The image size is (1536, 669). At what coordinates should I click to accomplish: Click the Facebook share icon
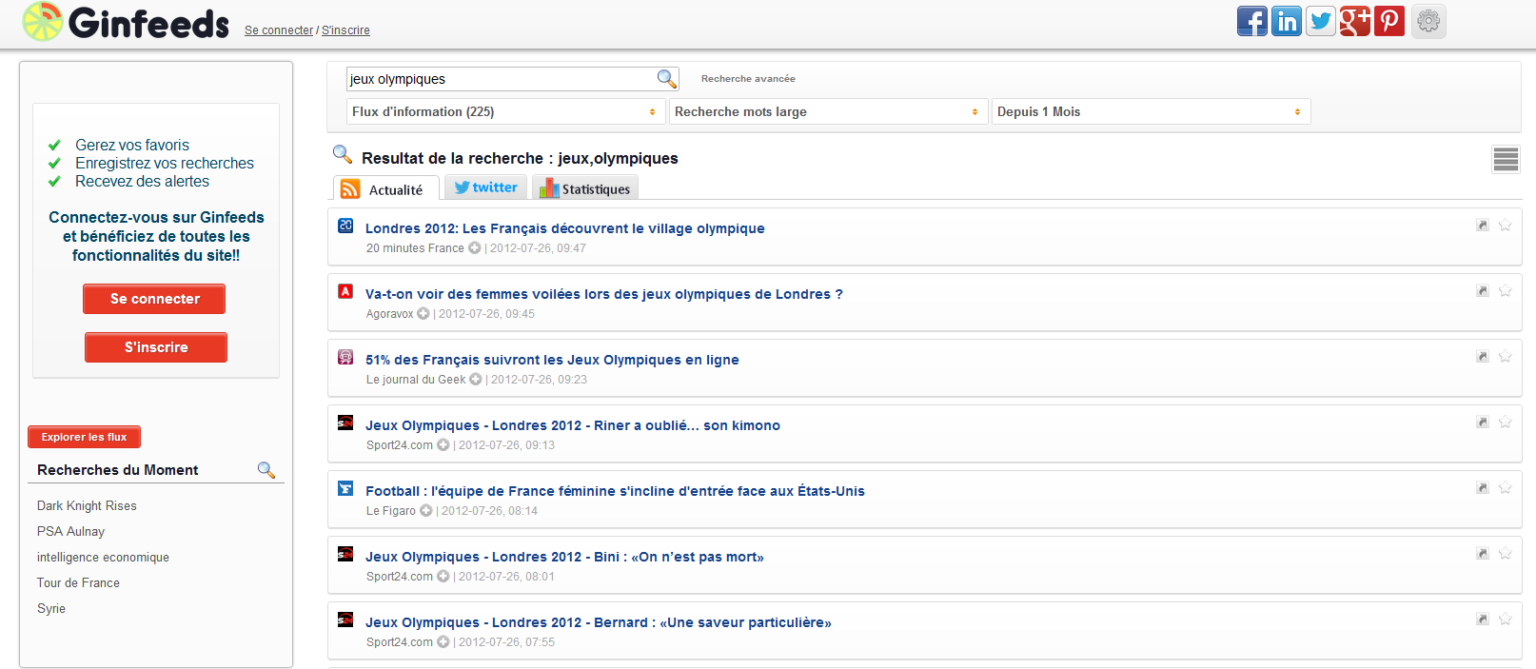pyautogui.click(x=1252, y=21)
